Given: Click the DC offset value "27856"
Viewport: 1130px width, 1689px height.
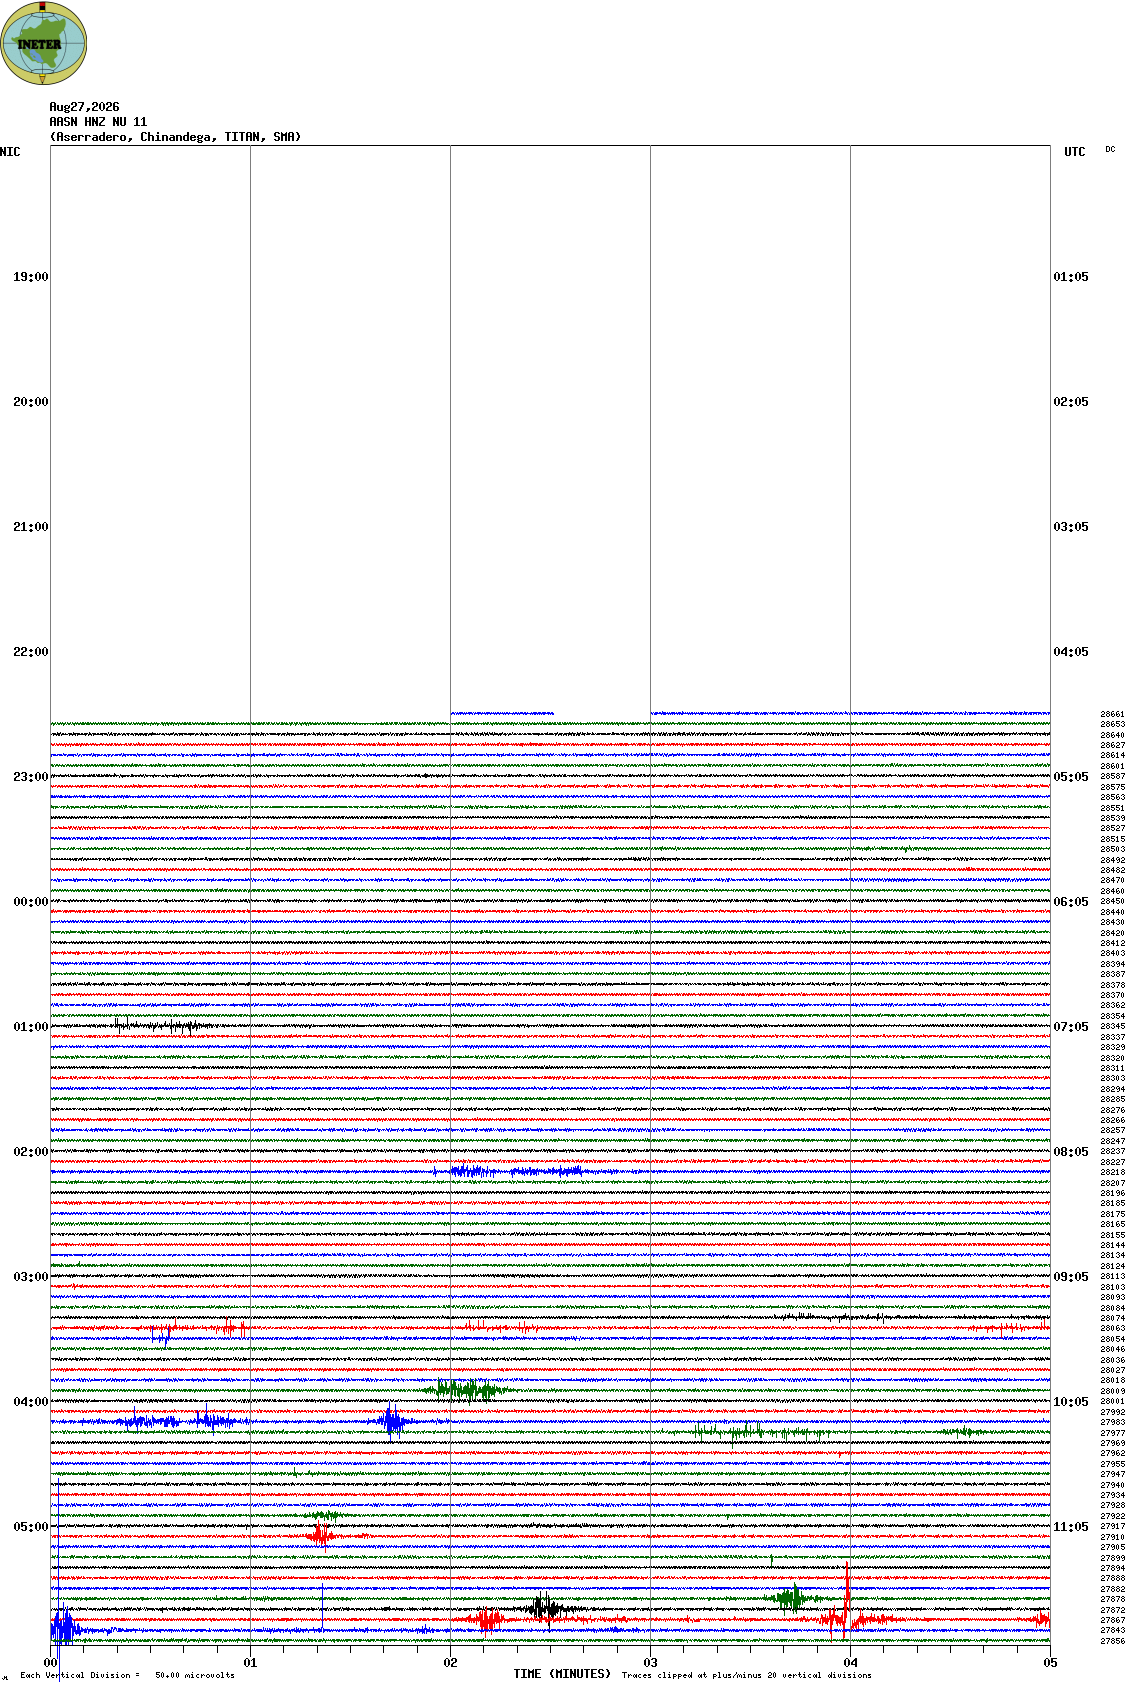Looking at the screenshot, I should (x=1113, y=1641).
